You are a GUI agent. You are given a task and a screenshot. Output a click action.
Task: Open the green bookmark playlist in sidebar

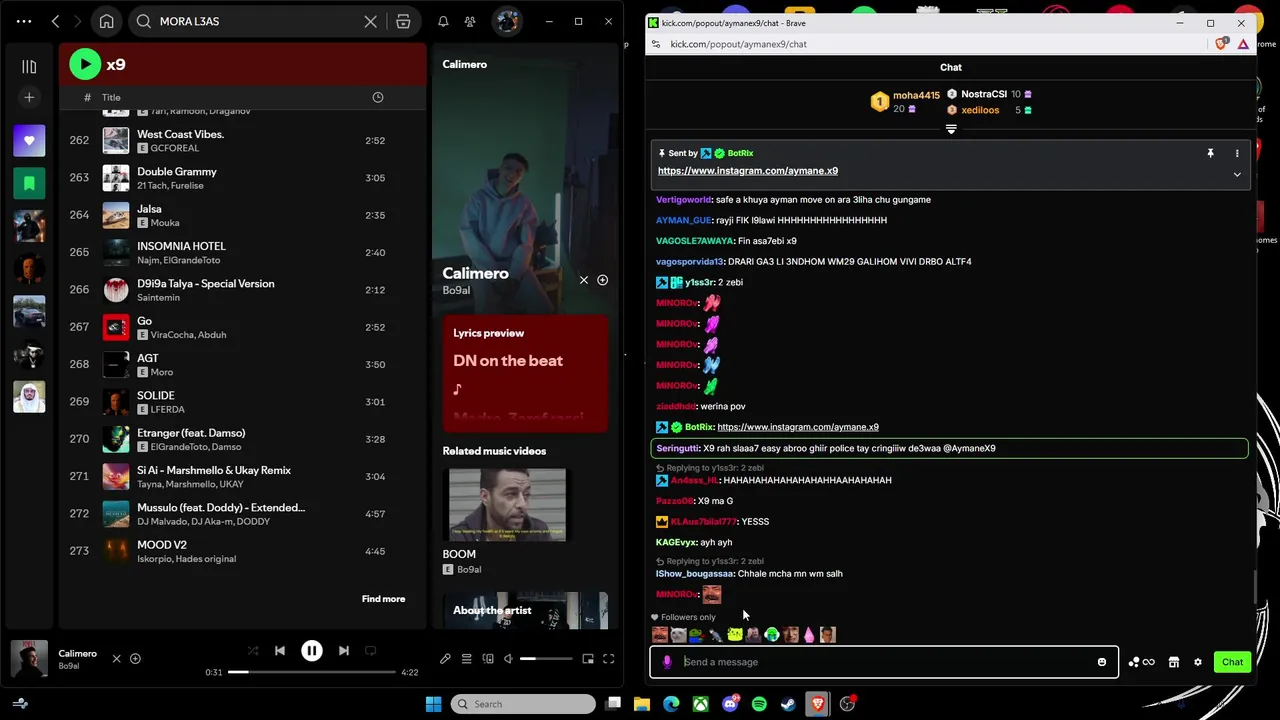point(29,183)
